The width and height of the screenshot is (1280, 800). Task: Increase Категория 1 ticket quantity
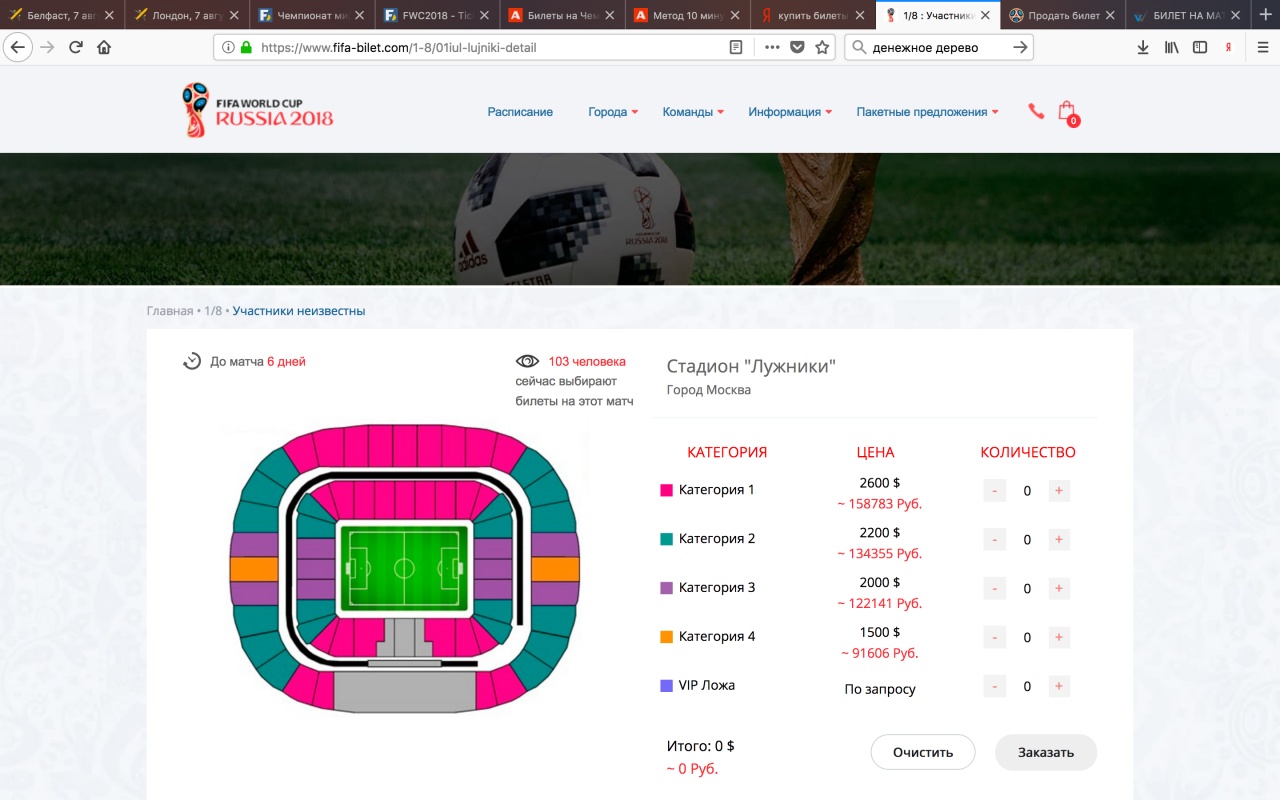tap(1059, 491)
